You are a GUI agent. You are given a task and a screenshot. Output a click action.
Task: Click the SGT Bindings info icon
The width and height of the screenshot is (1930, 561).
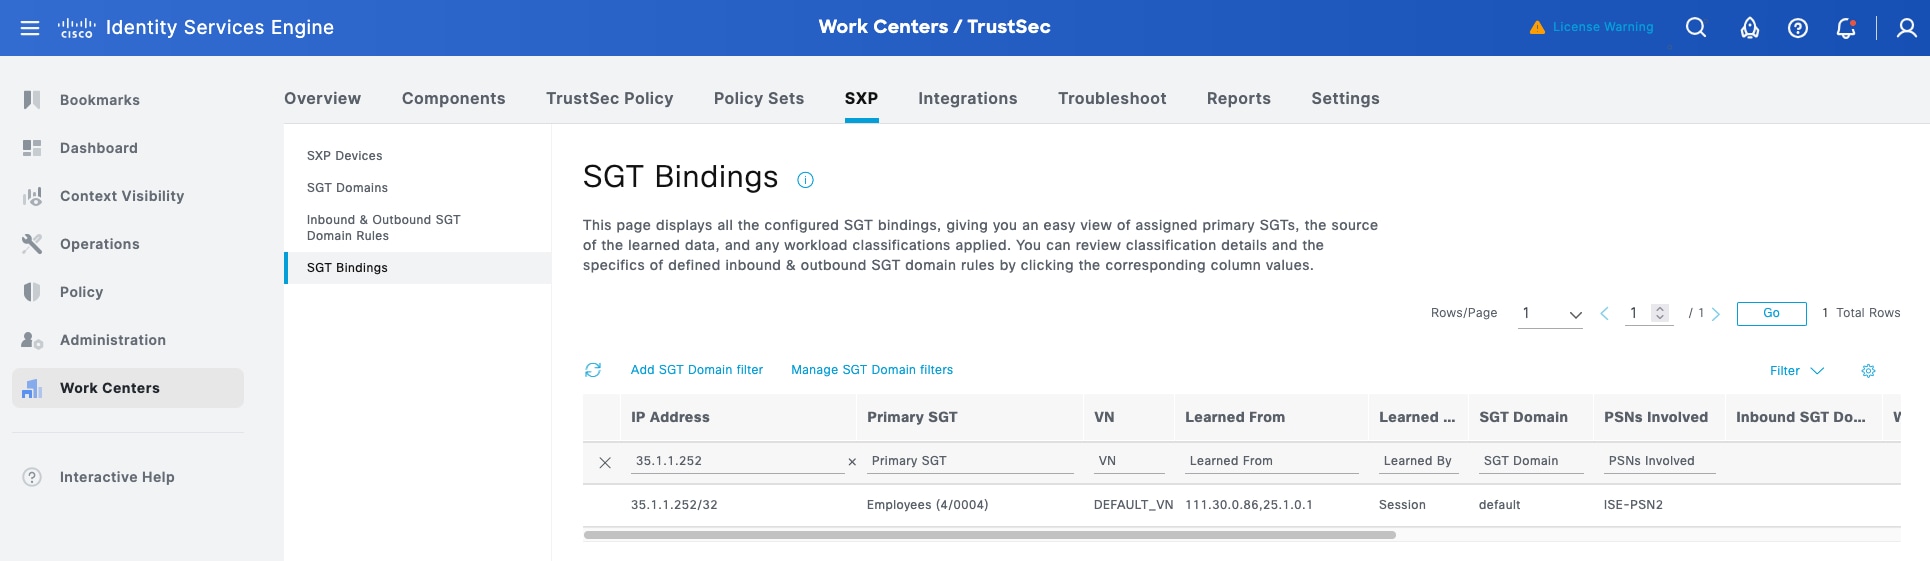click(805, 180)
